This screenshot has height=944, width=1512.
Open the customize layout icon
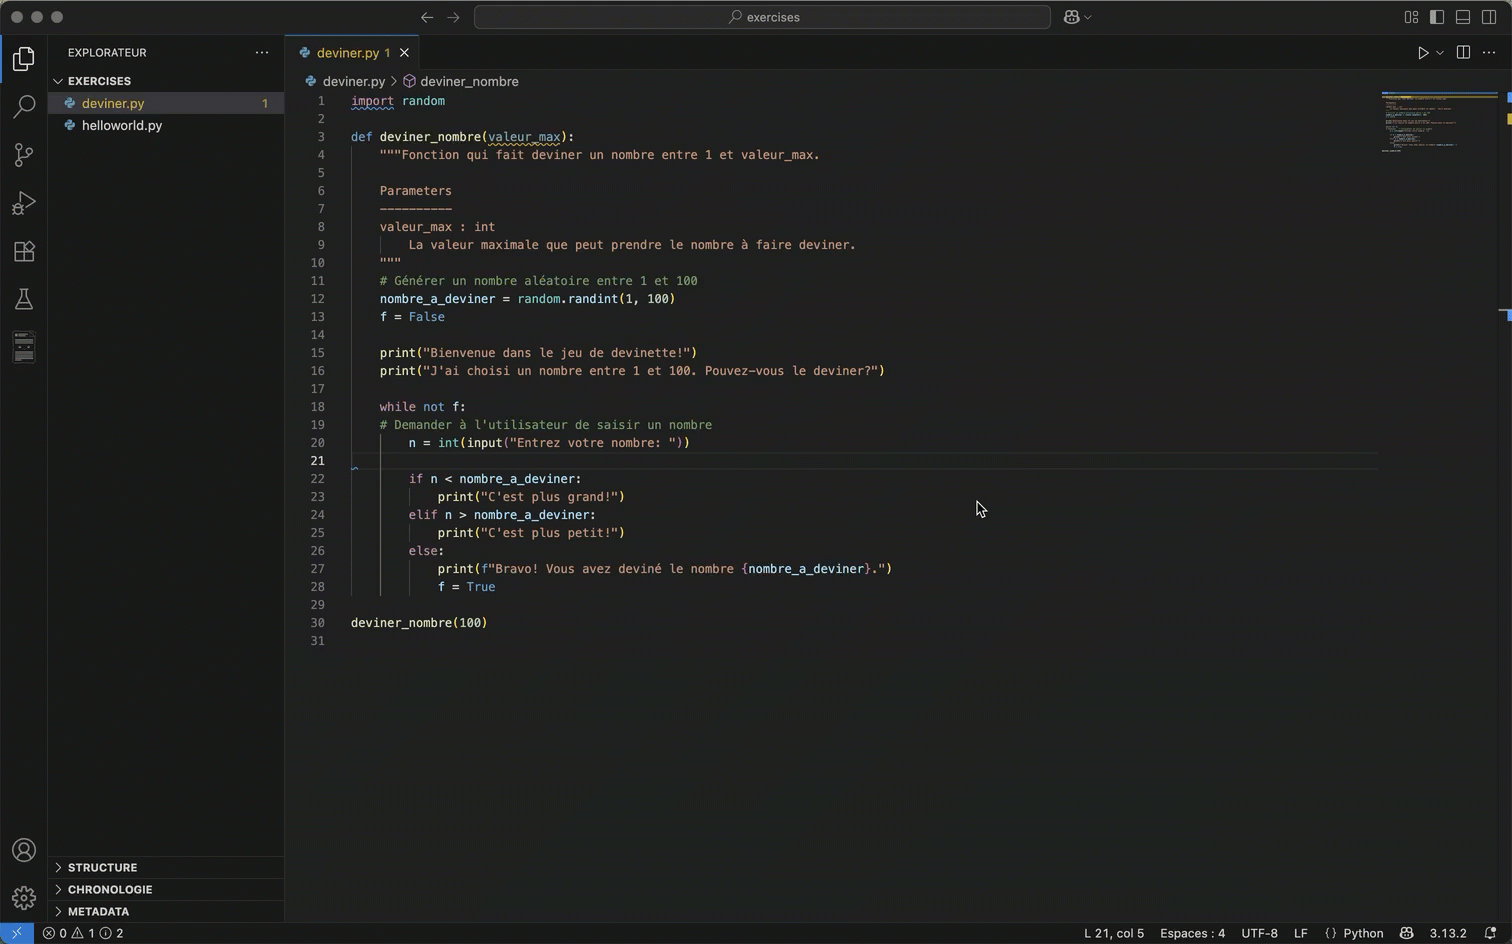pos(1411,17)
